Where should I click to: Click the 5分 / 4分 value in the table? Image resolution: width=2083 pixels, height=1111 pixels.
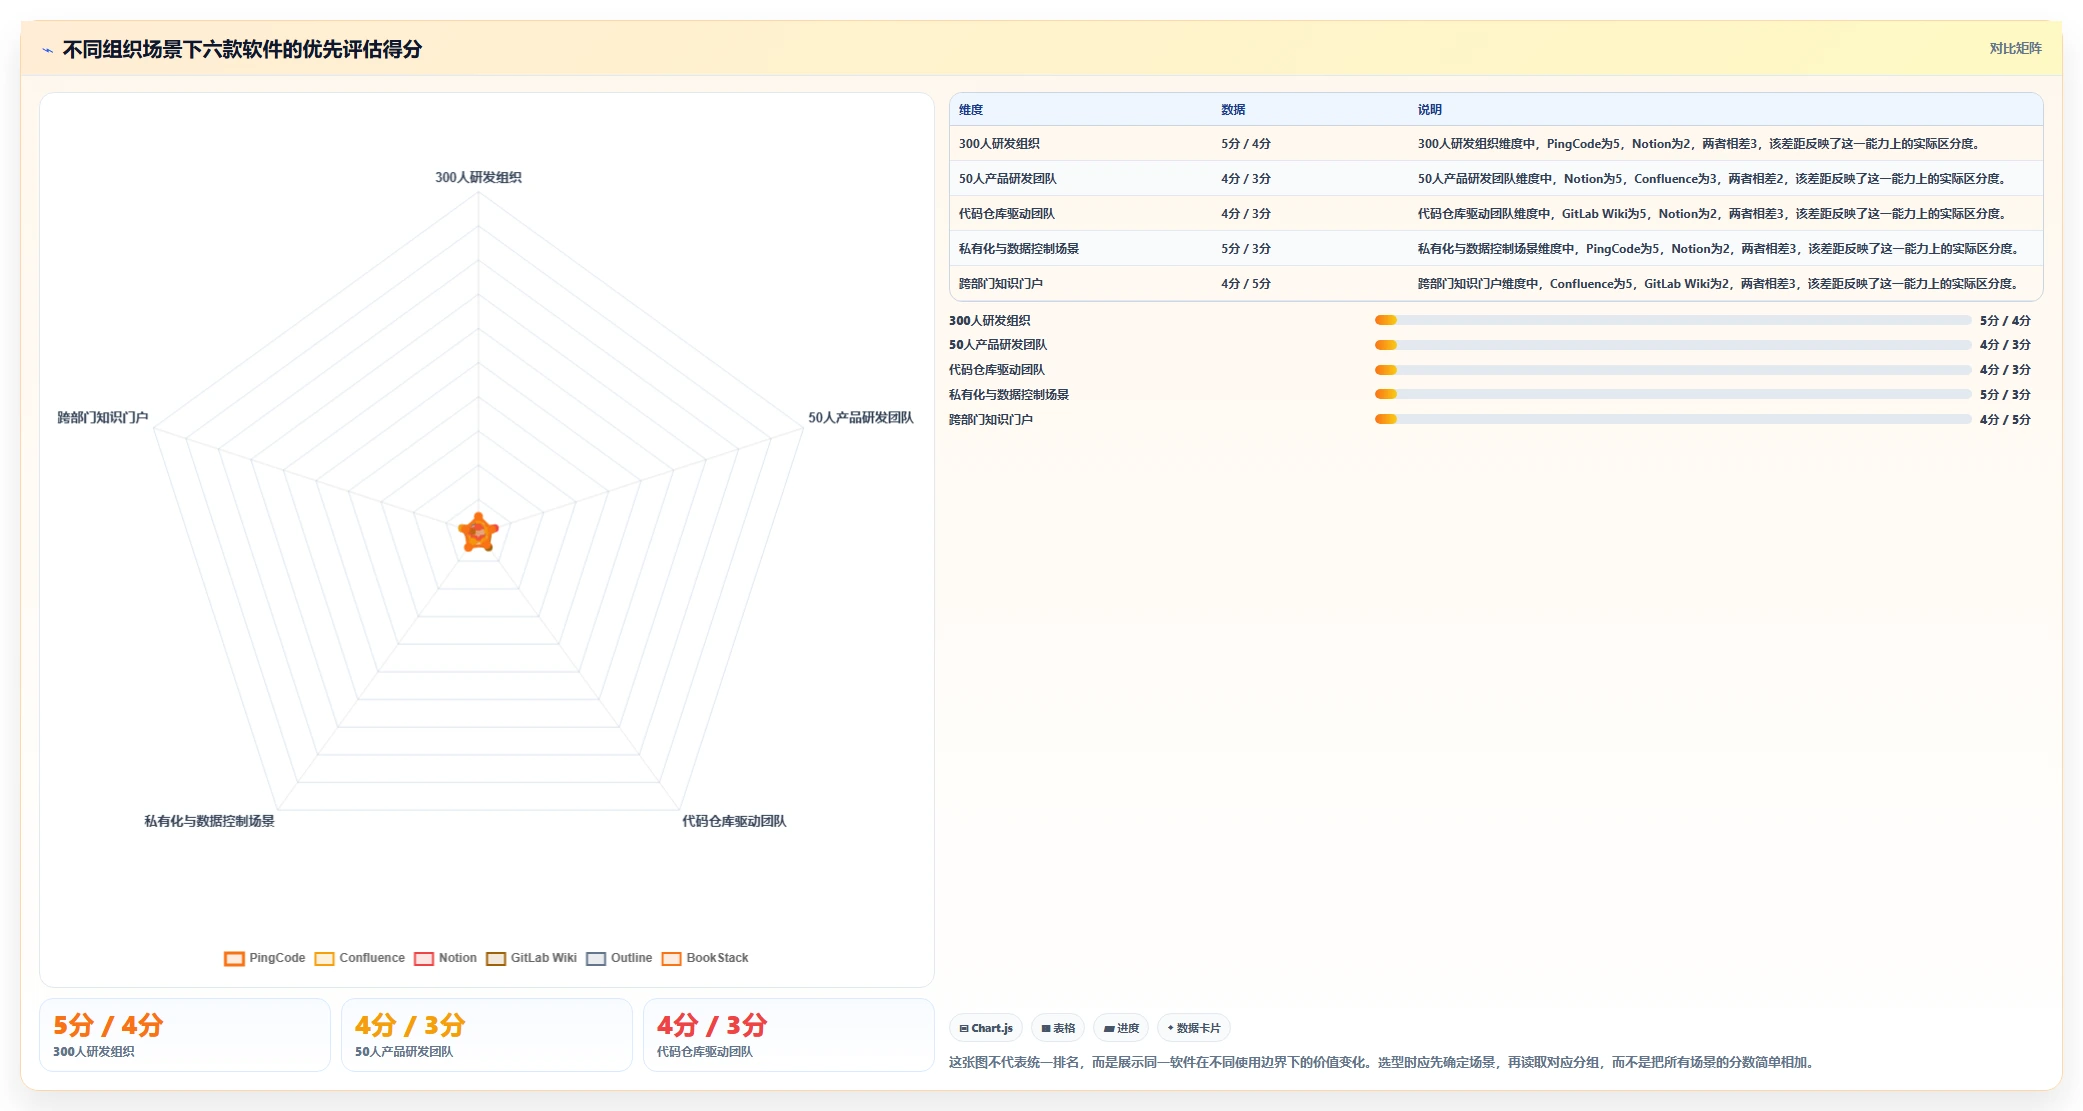click(x=1246, y=144)
